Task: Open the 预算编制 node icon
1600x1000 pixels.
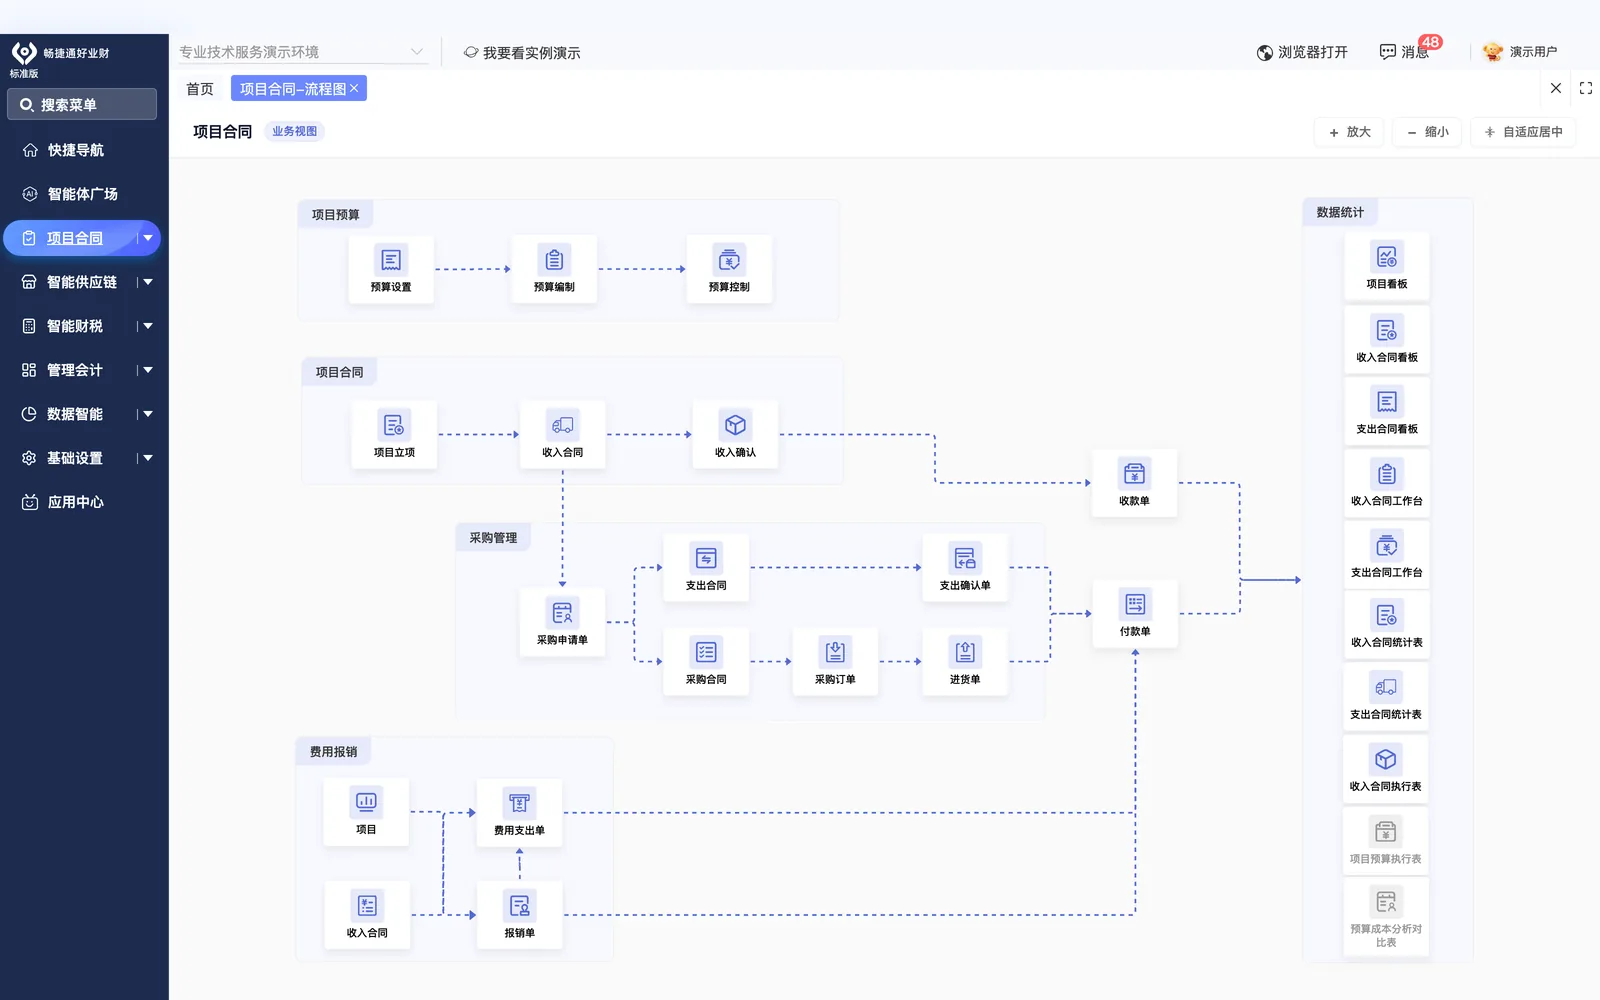Action: [554, 261]
